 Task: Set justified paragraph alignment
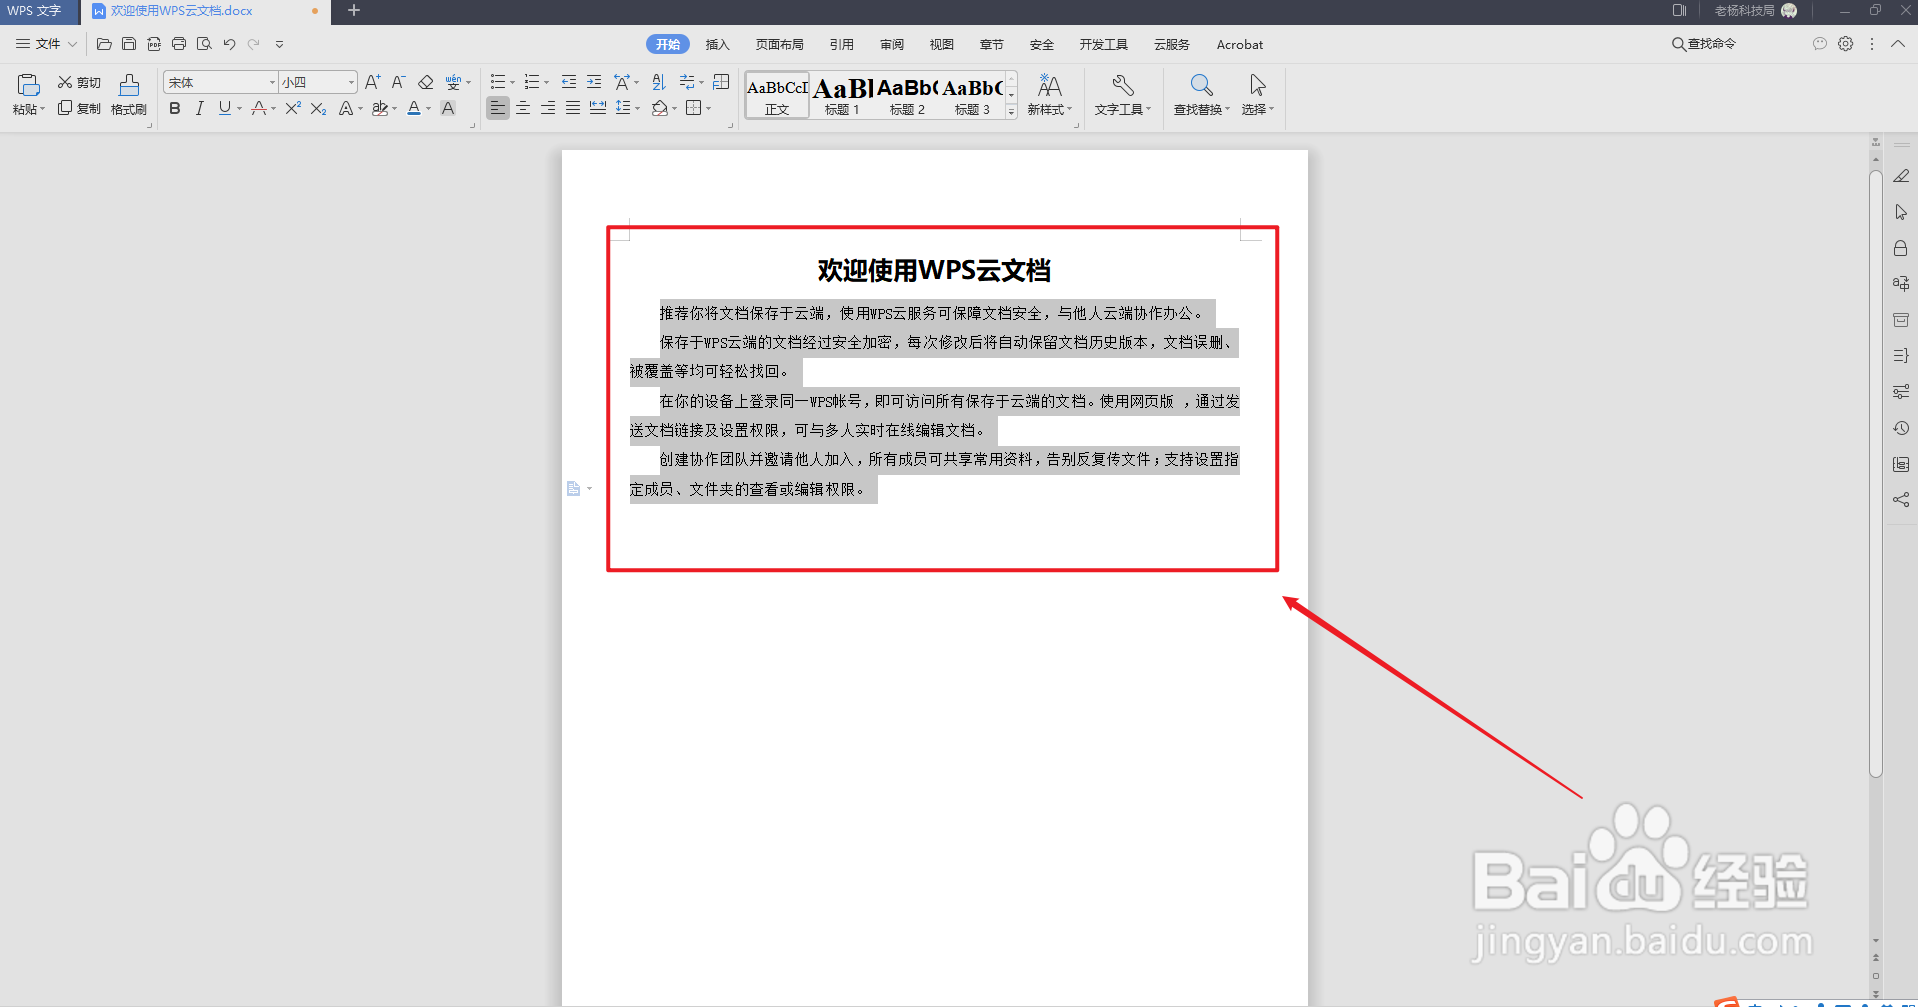[x=573, y=108]
